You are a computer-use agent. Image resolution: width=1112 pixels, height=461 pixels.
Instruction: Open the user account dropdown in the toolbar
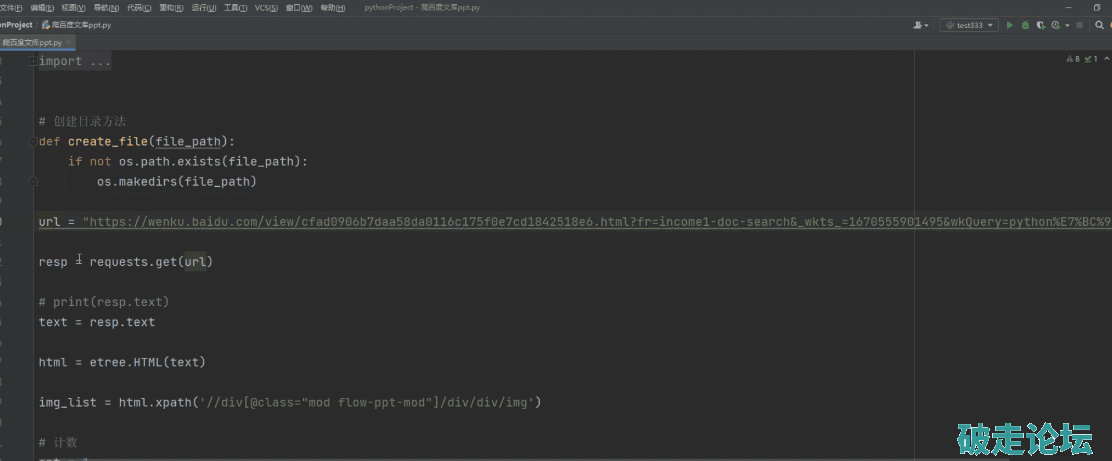click(921, 25)
